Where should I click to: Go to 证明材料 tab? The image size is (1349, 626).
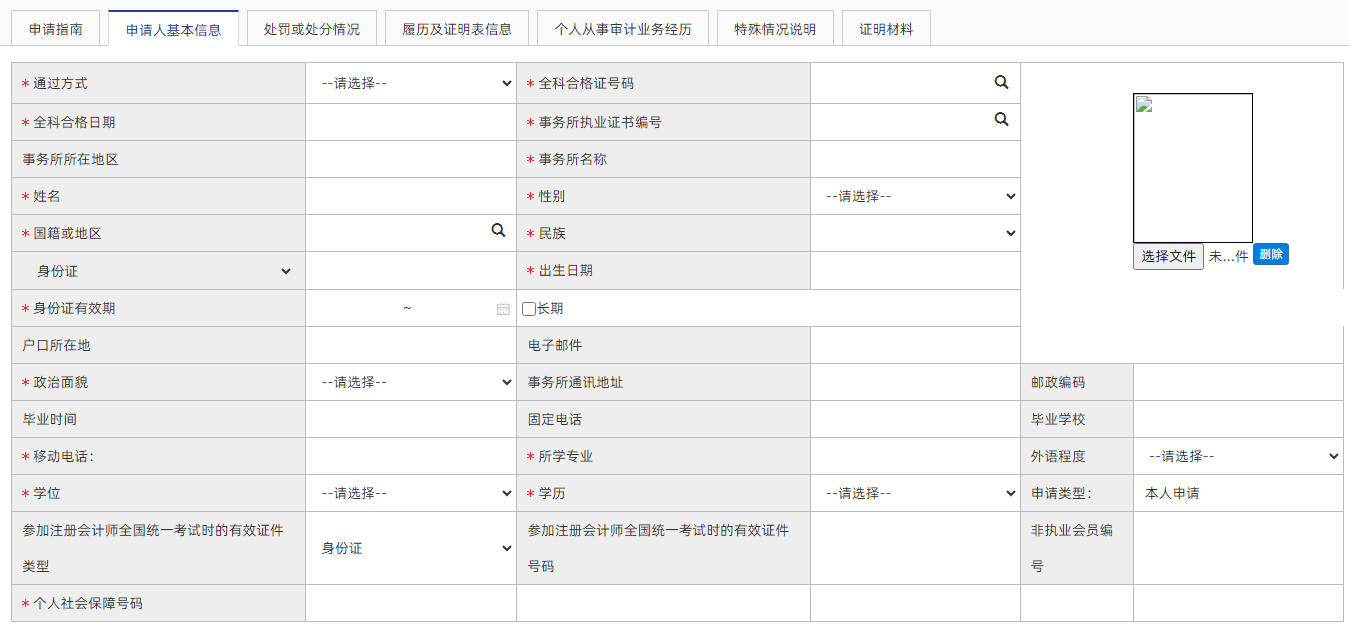point(886,29)
